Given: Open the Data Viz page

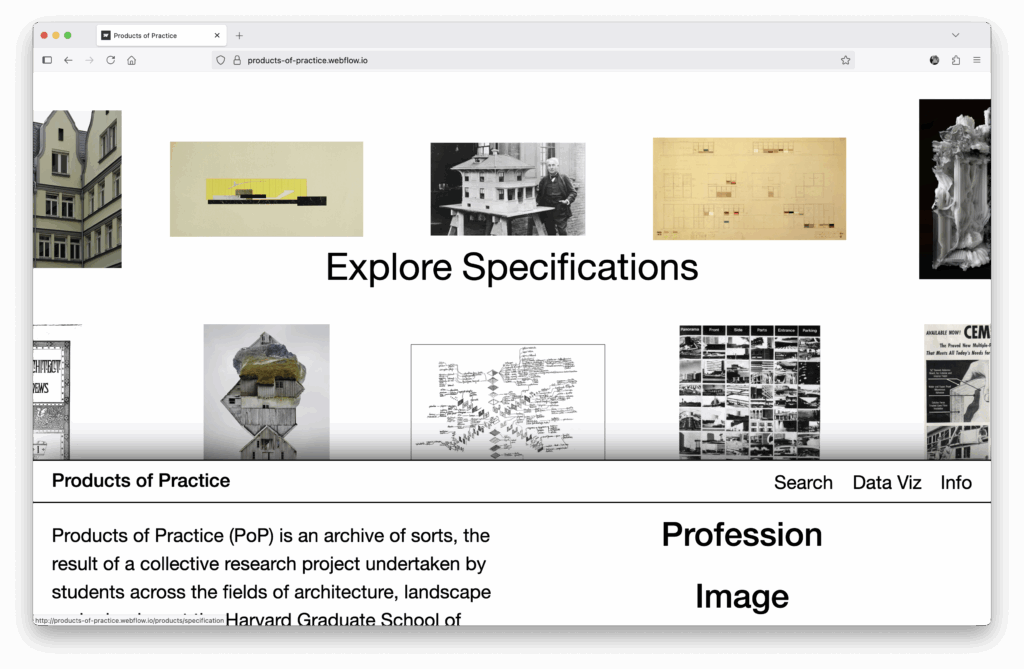Looking at the screenshot, I should [886, 482].
